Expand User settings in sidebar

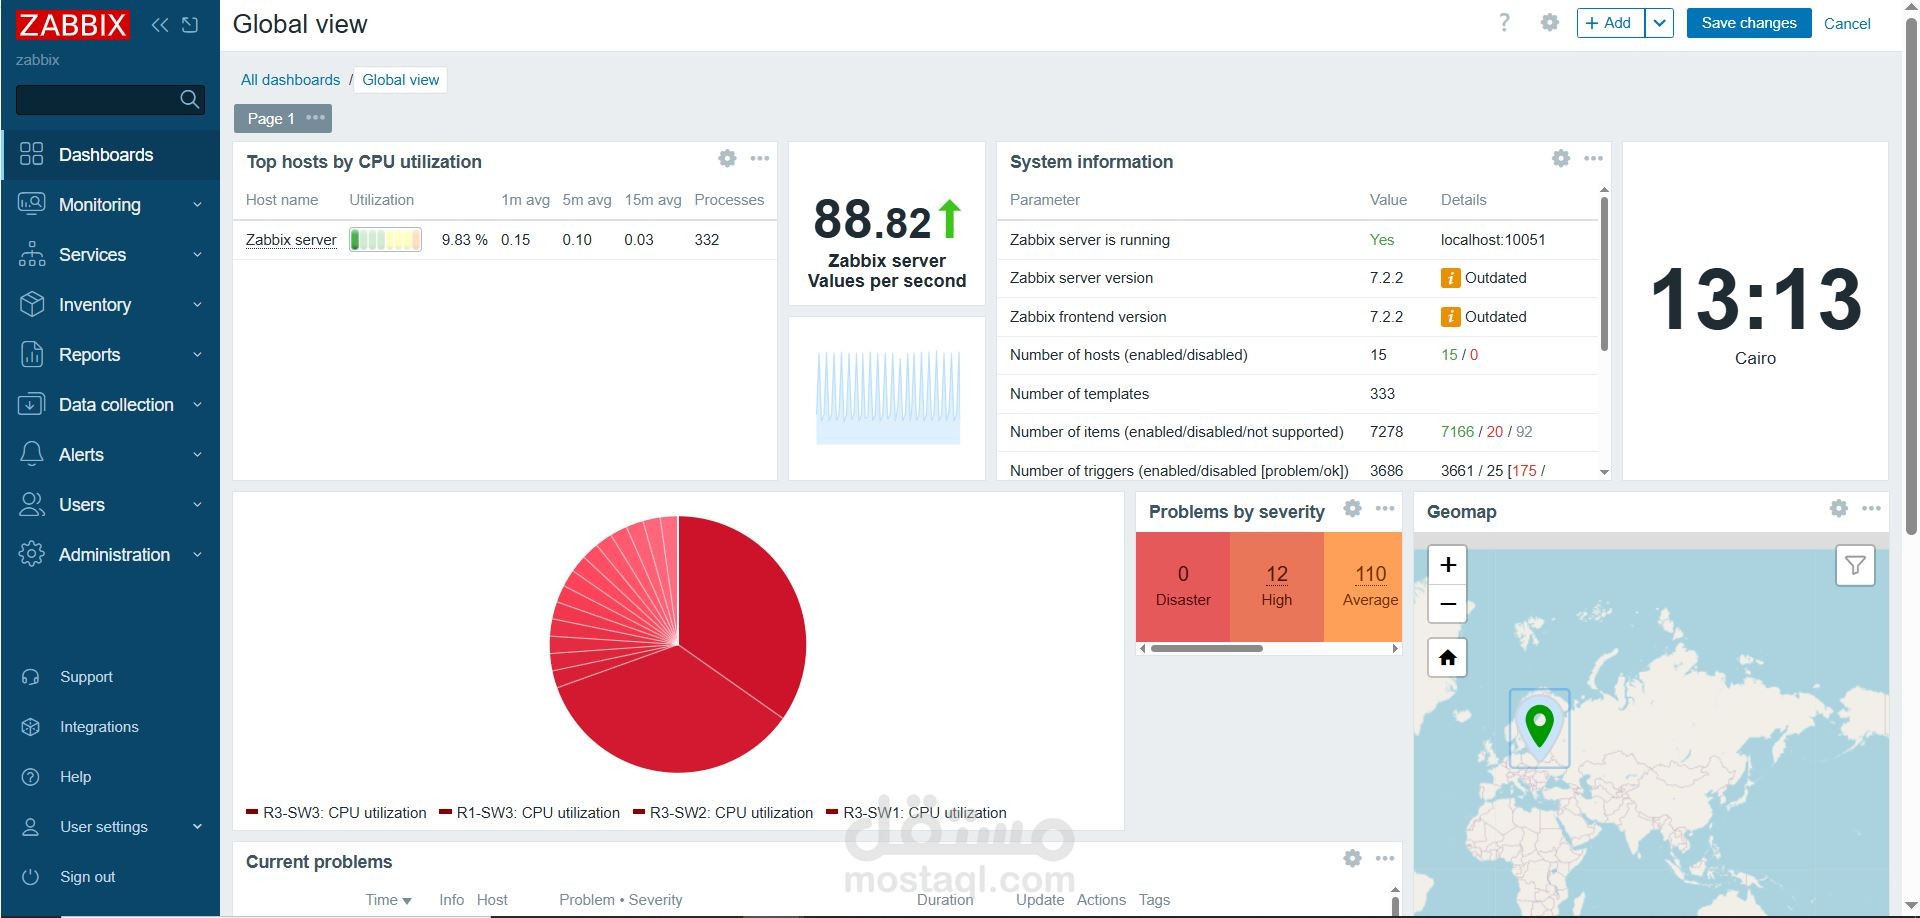click(110, 827)
